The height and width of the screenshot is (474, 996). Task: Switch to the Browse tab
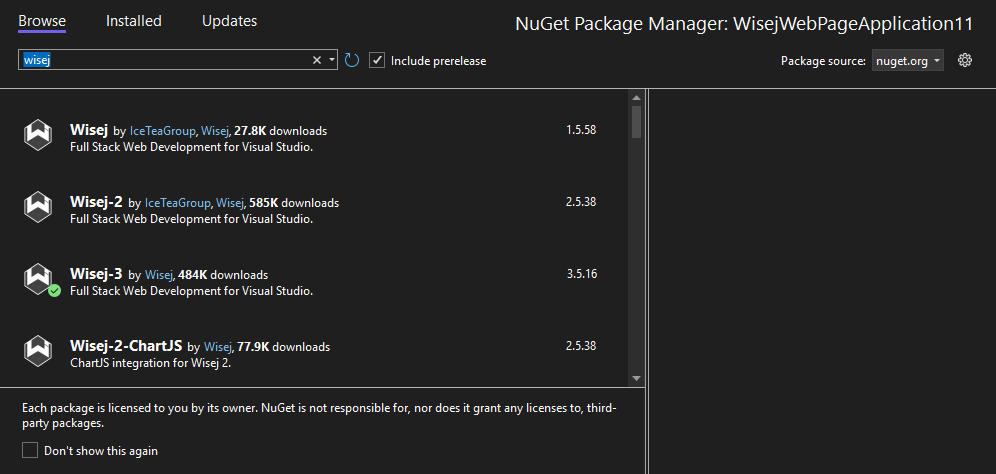point(42,21)
